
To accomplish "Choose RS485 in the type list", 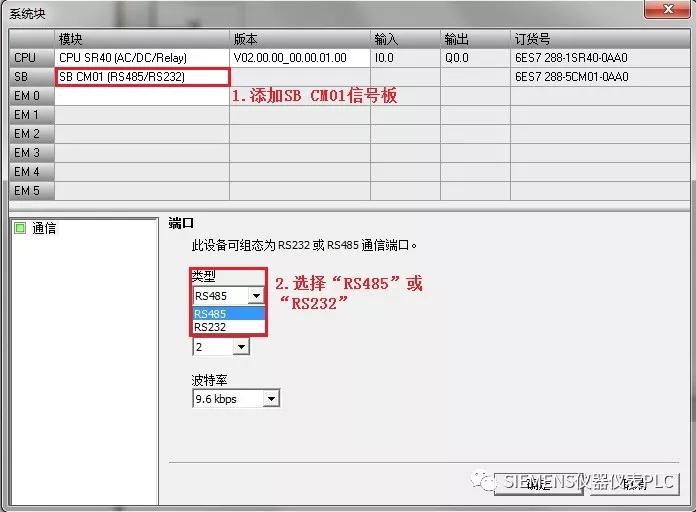I will [x=229, y=314].
